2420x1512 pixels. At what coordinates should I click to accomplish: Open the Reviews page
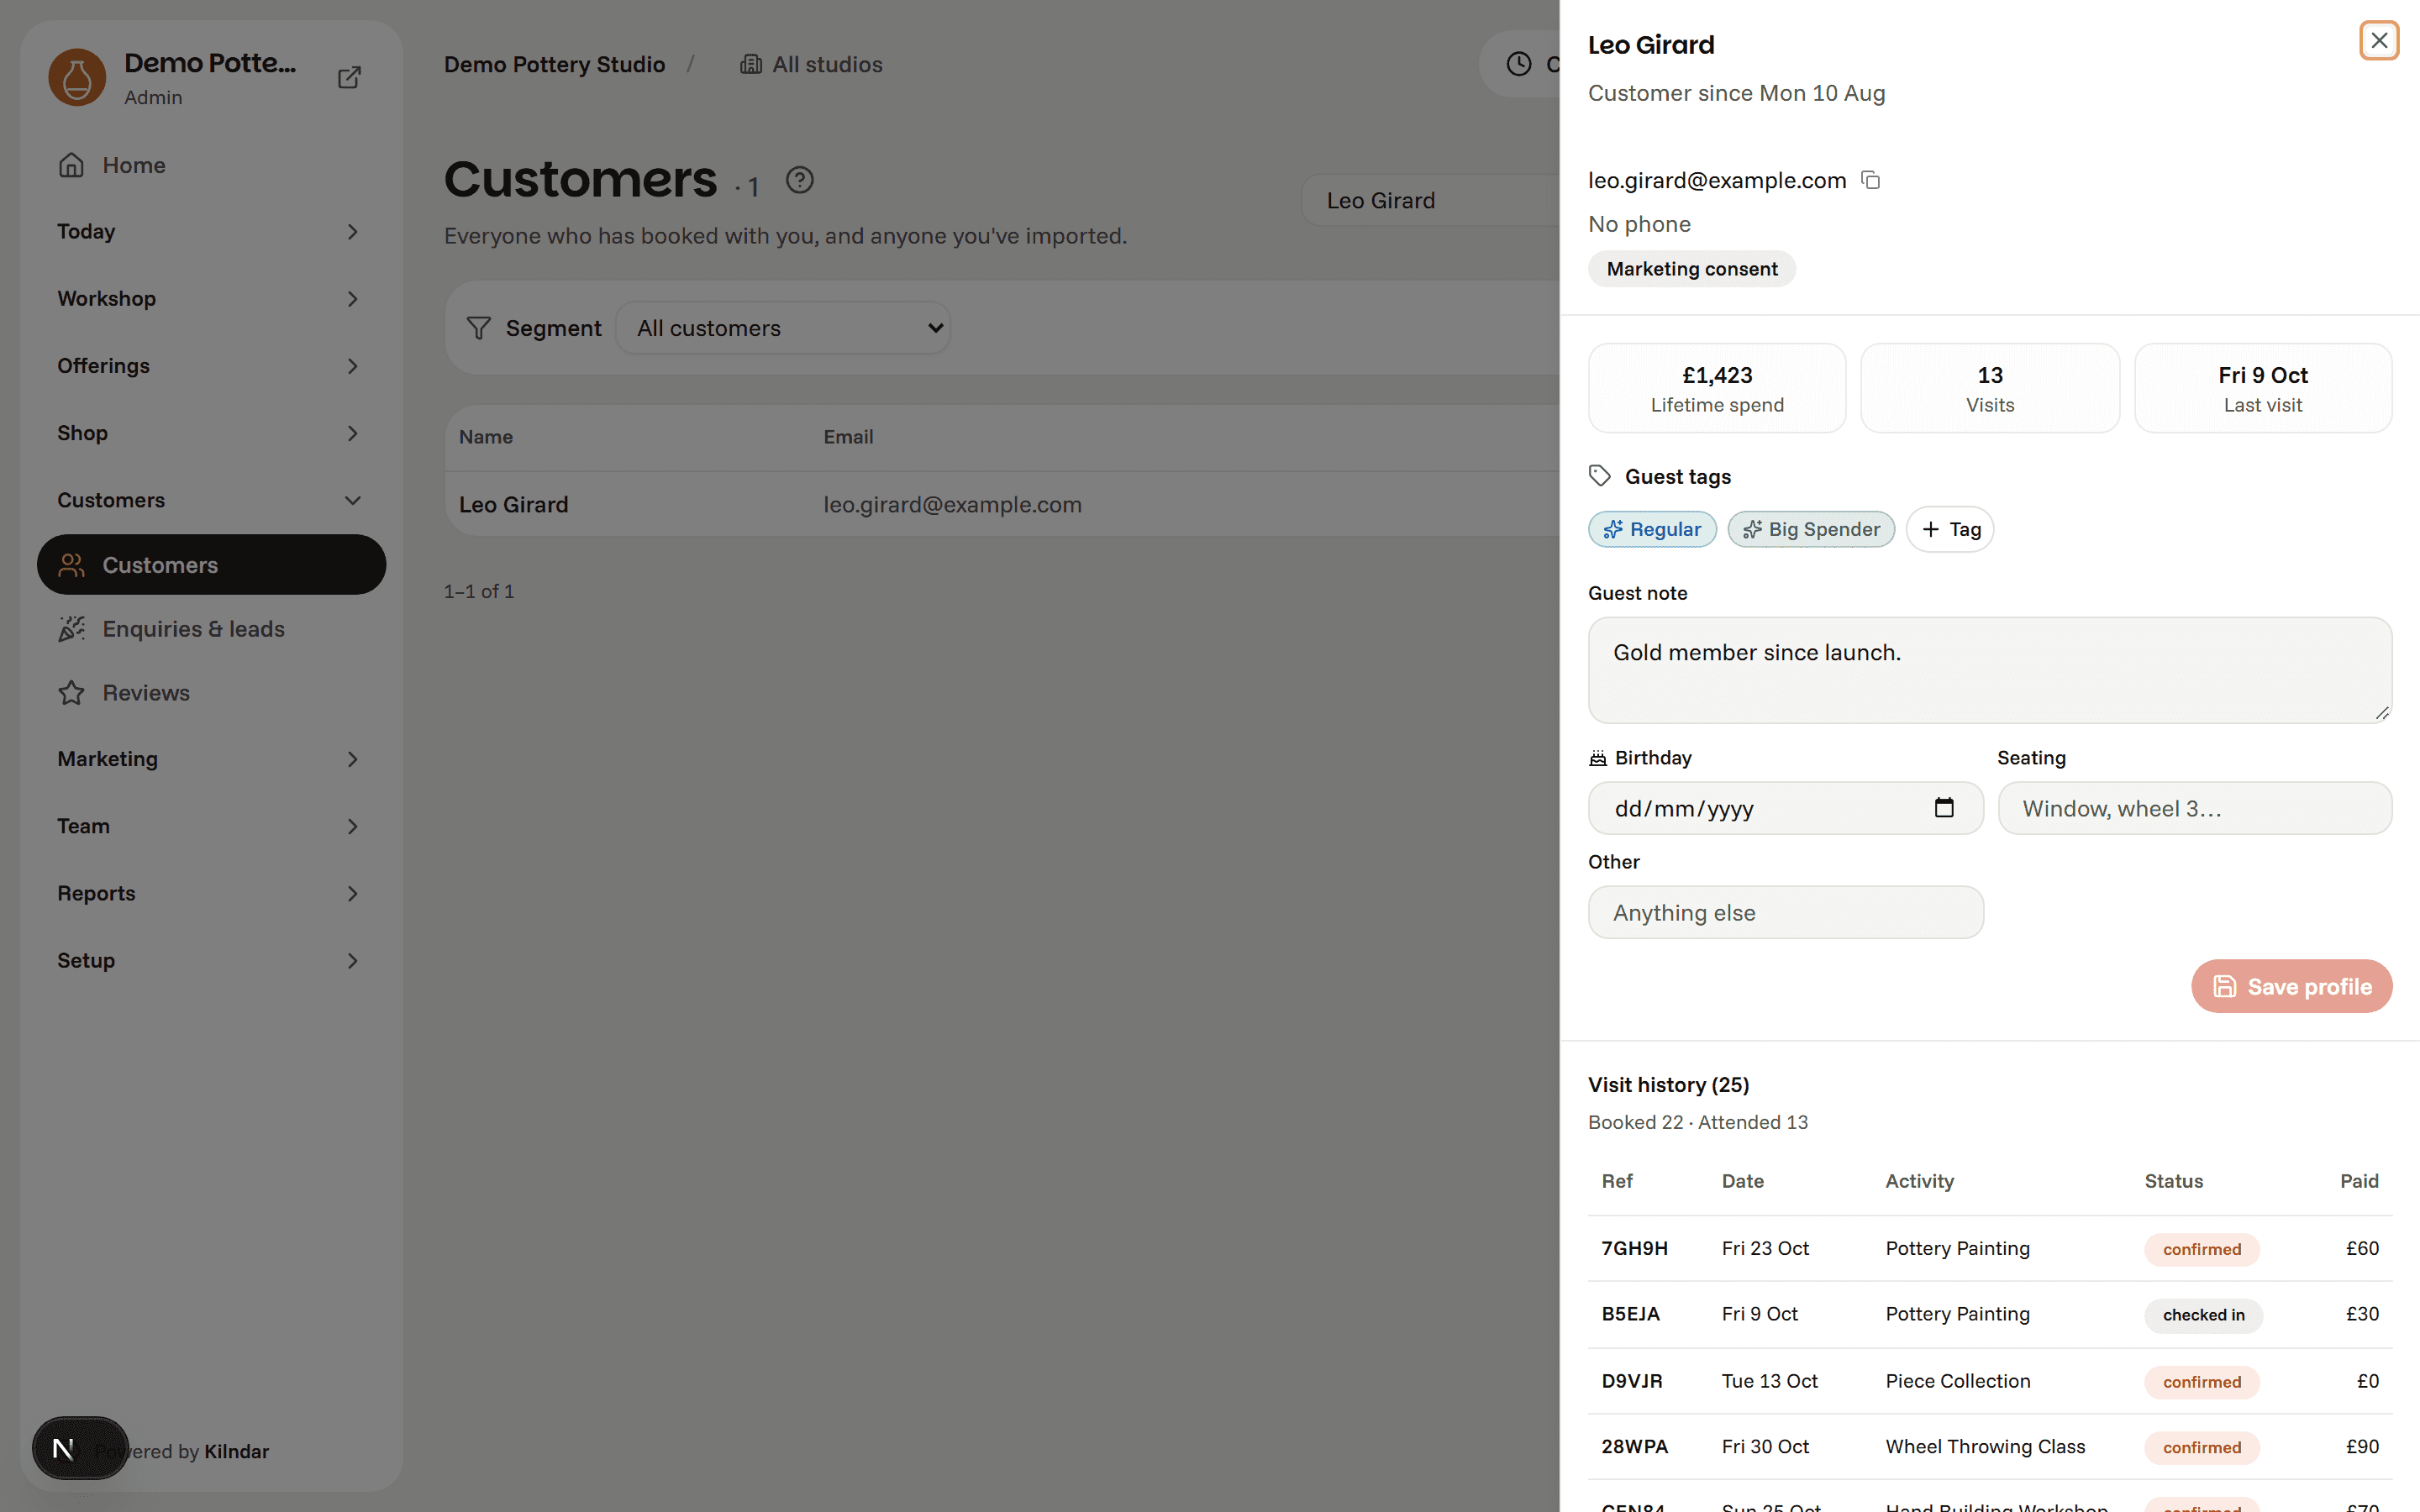click(x=211, y=692)
